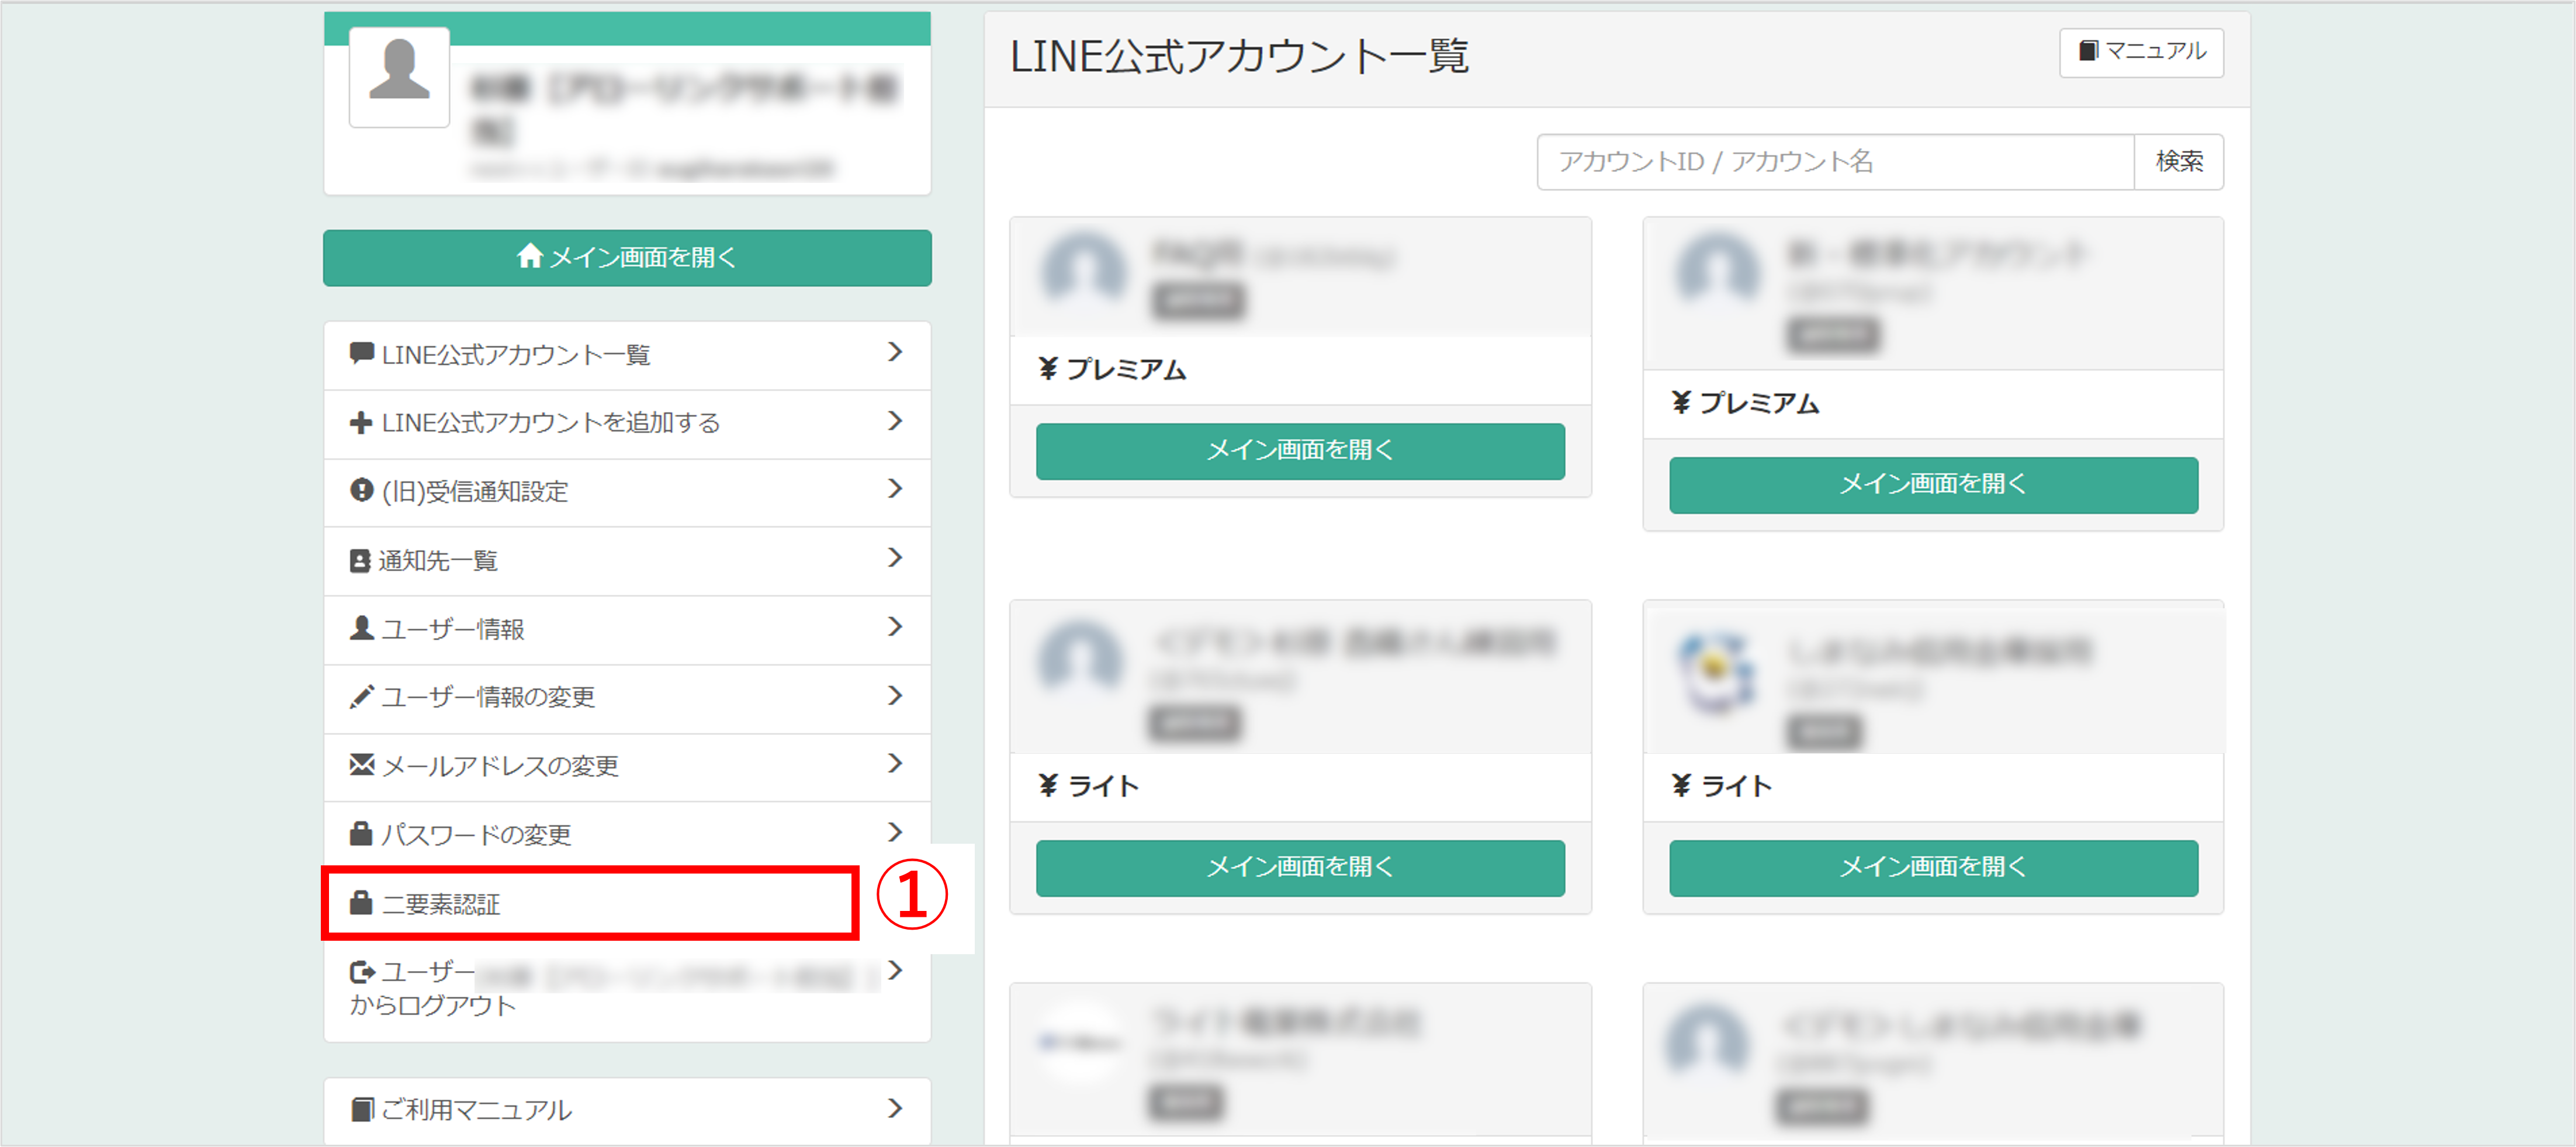Screen dimensions: 2576x1147
Task: Click the user avatar in the profile header
Action: click(x=399, y=77)
